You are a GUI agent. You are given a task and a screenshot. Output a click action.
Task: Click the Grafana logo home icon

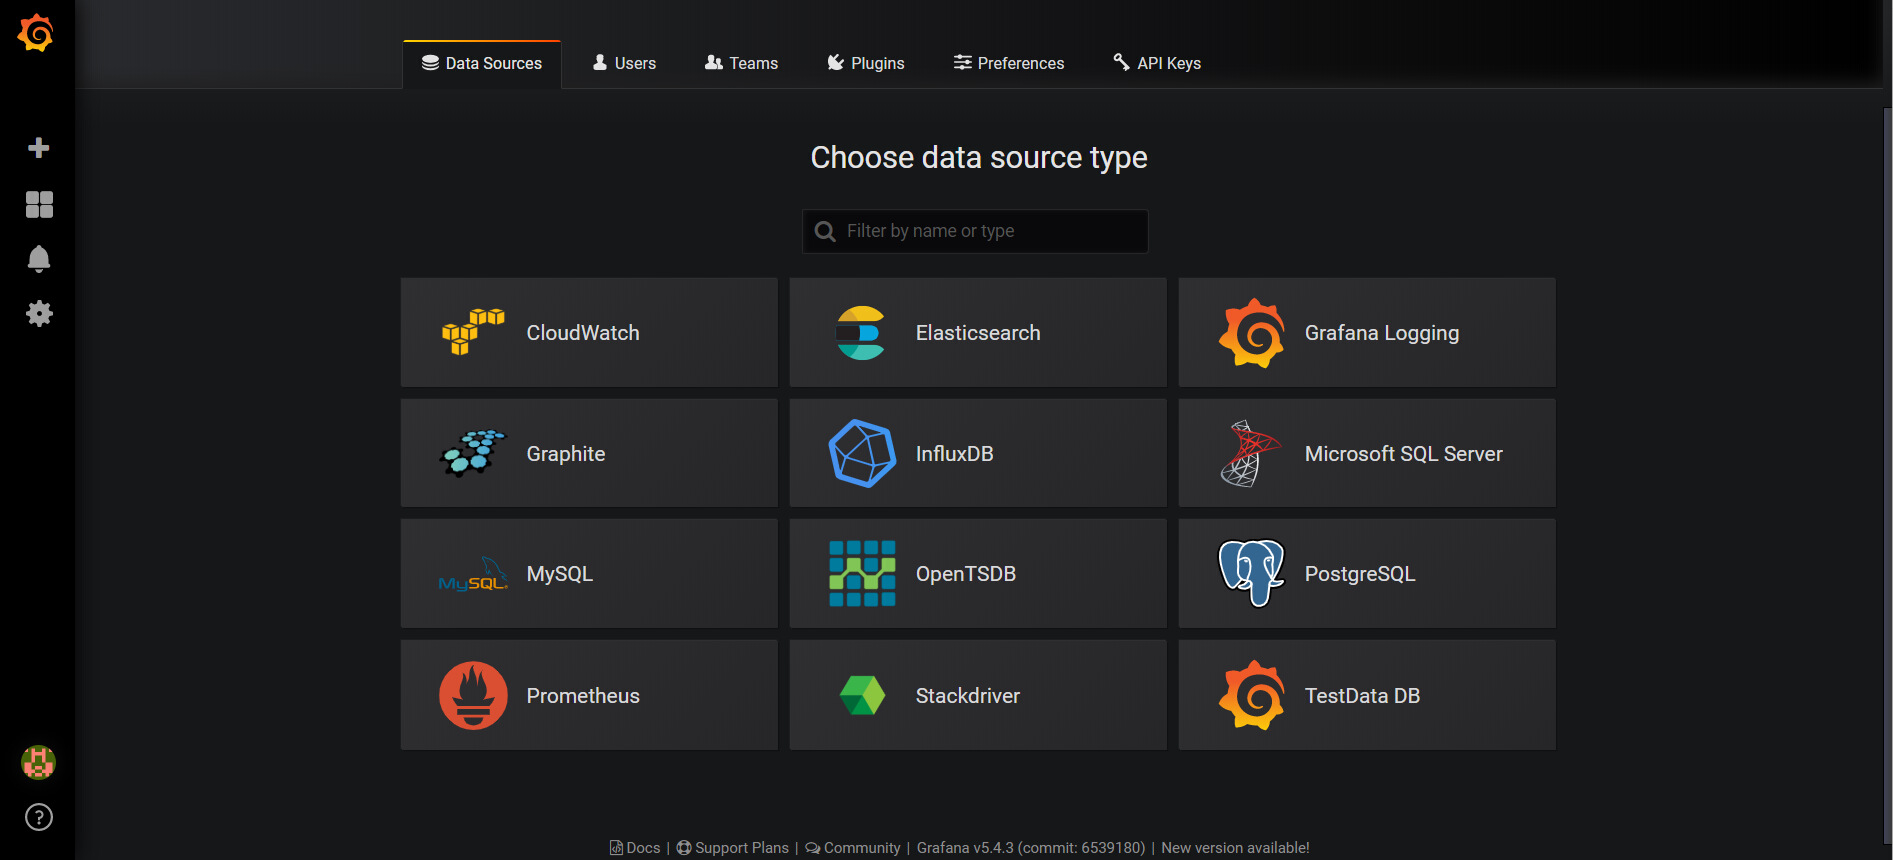pos(36,34)
